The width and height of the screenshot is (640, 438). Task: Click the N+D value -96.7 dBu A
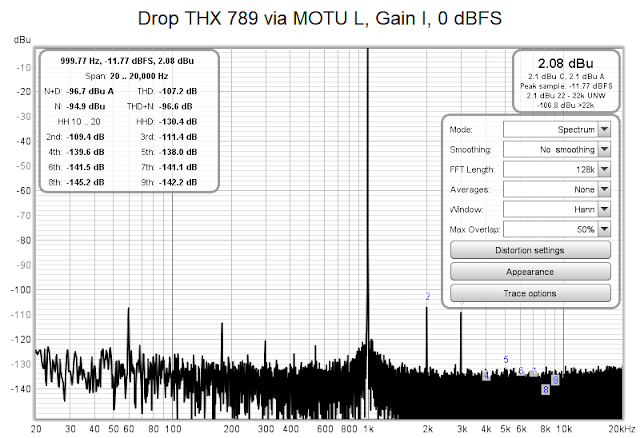(x=90, y=91)
